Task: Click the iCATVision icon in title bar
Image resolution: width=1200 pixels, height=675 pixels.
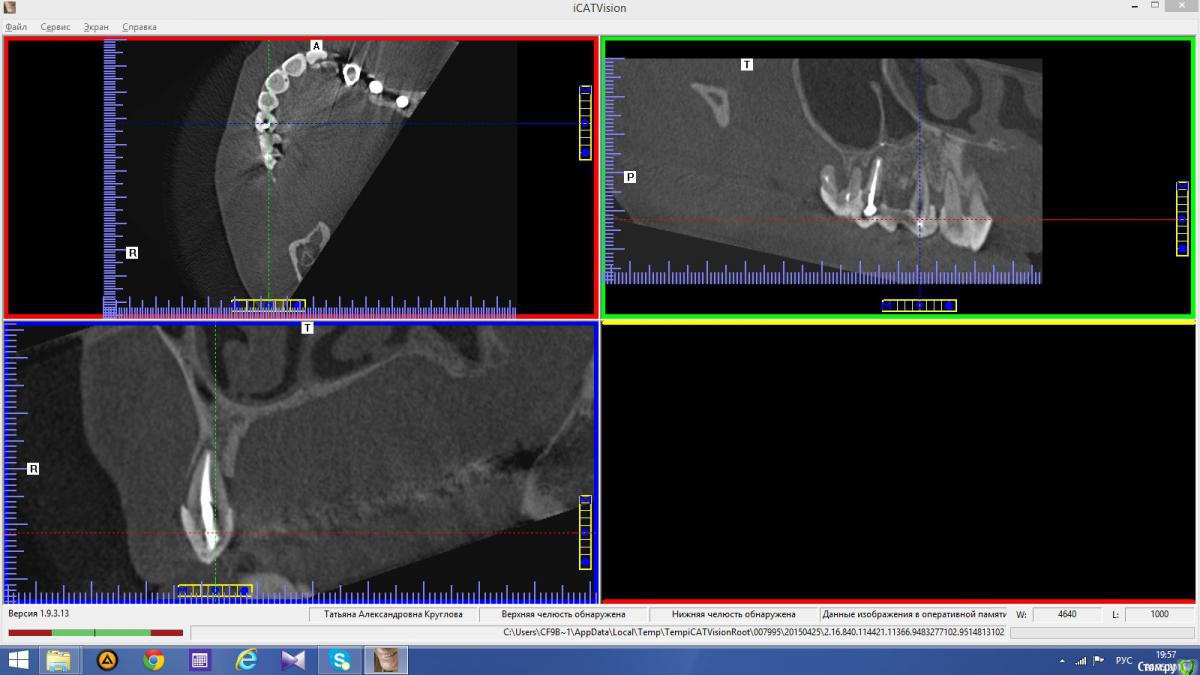Action: [x=9, y=8]
